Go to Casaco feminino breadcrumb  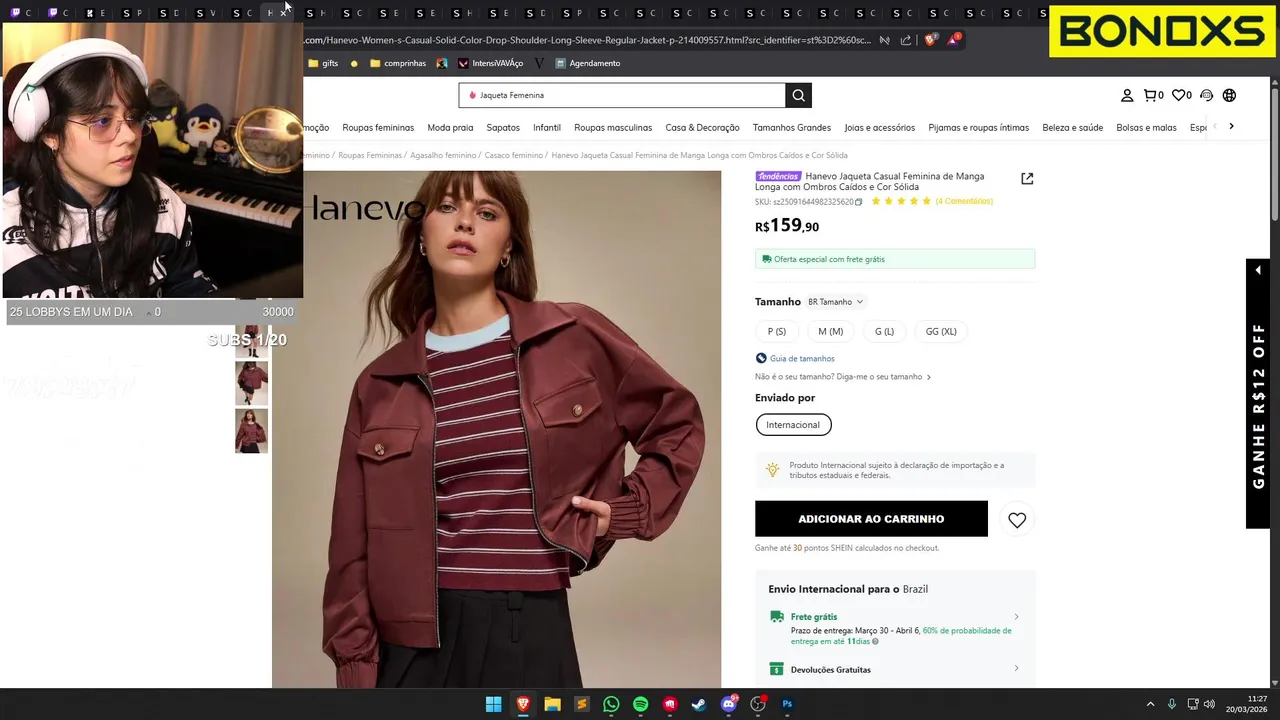[x=513, y=155]
